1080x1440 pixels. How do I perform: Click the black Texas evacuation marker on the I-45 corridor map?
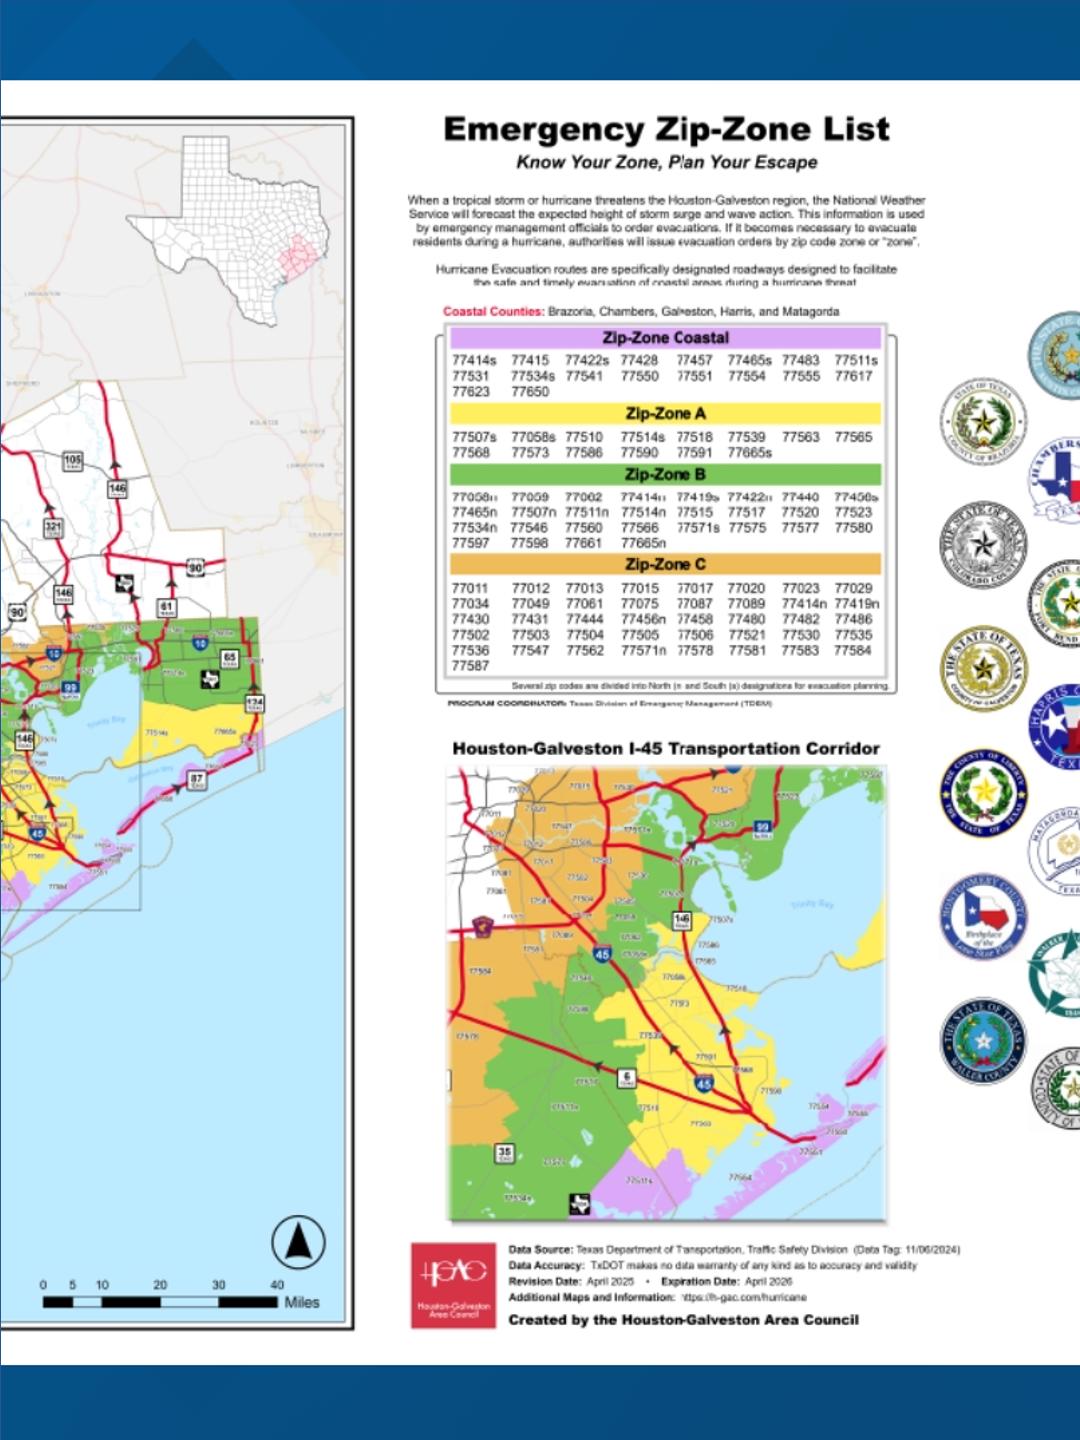(579, 1204)
